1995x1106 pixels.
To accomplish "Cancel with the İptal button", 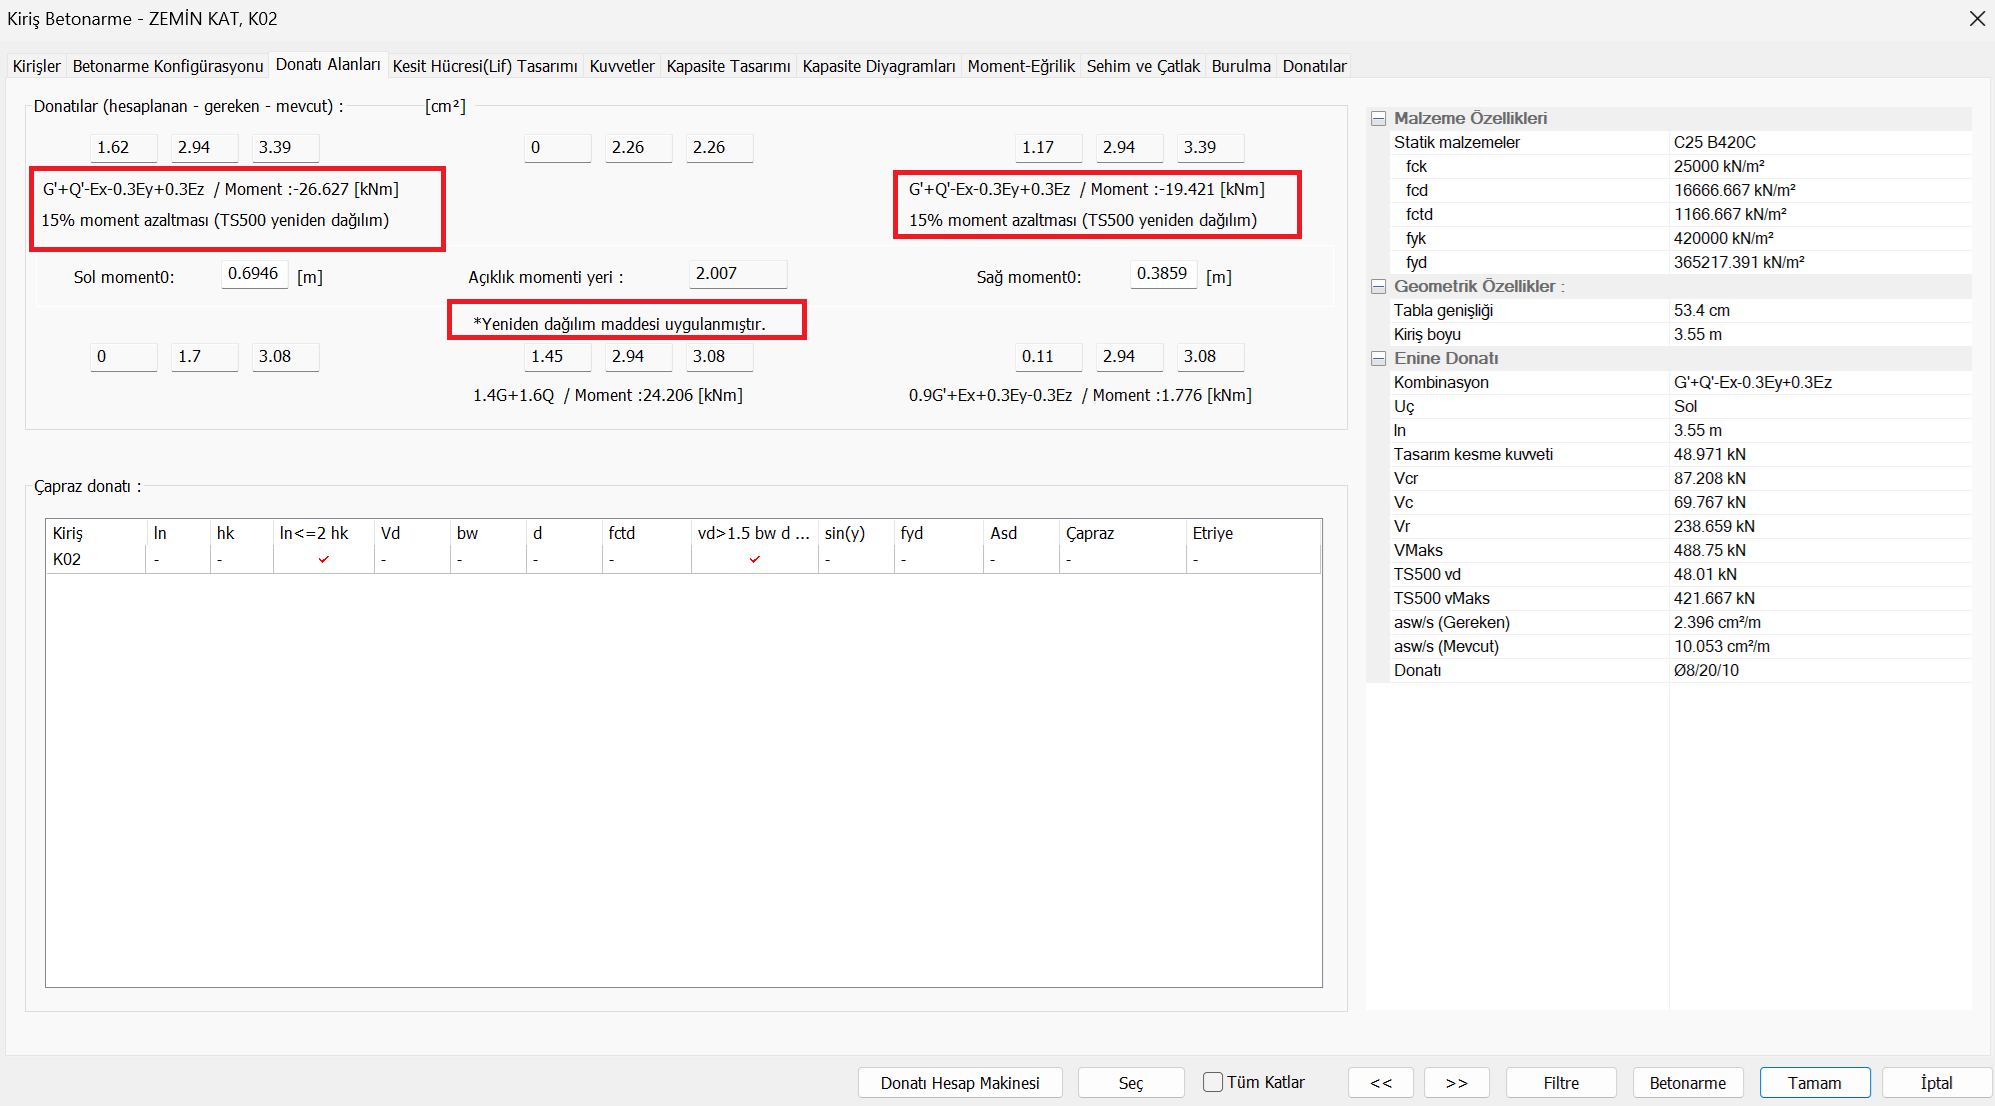I will point(1936,1083).
